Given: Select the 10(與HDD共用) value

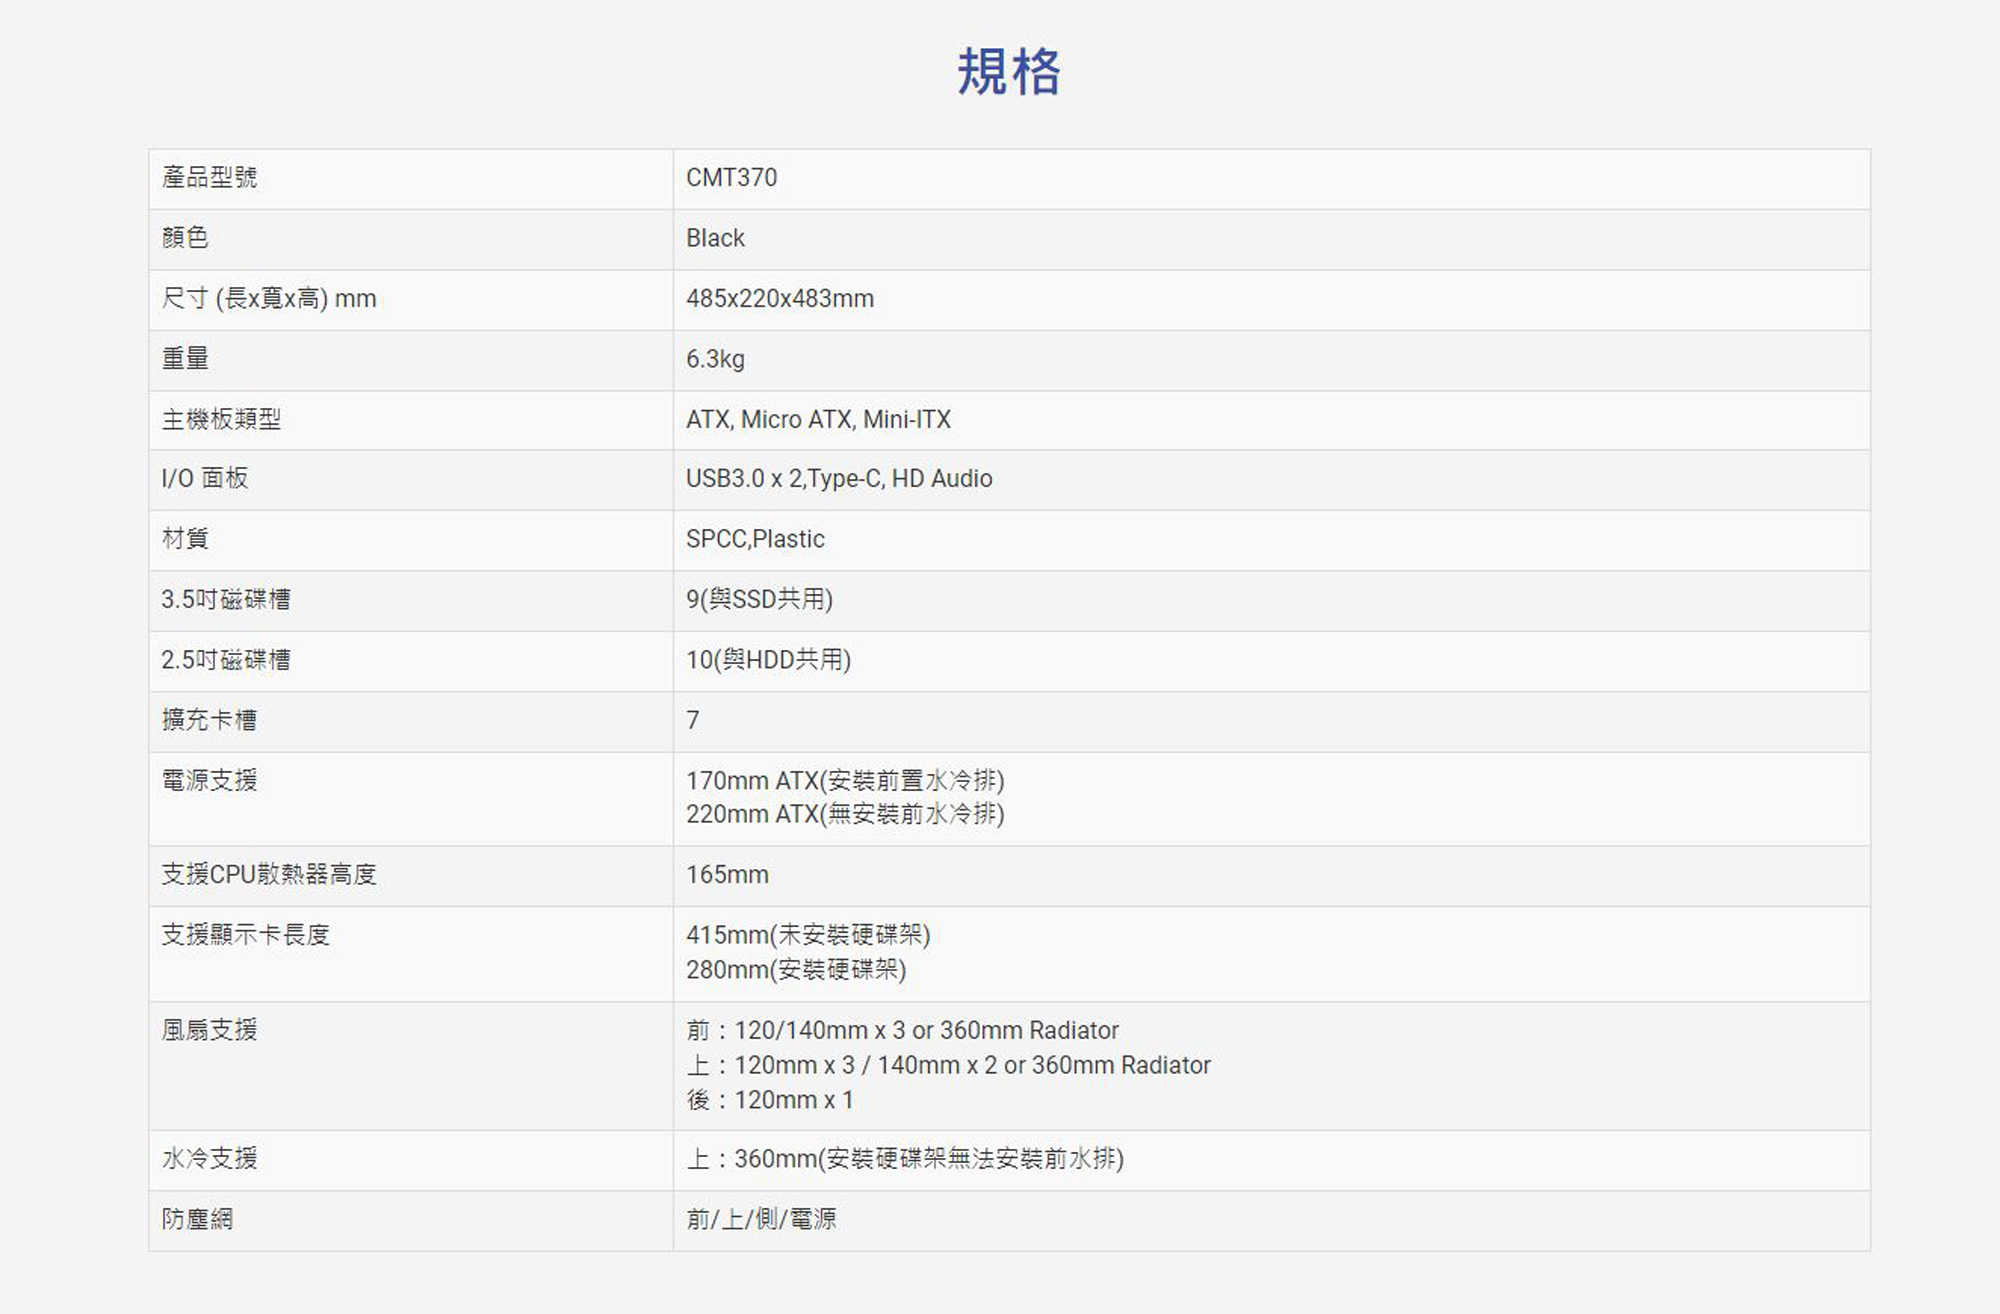Looking at the screenshot, I should 768,660.
